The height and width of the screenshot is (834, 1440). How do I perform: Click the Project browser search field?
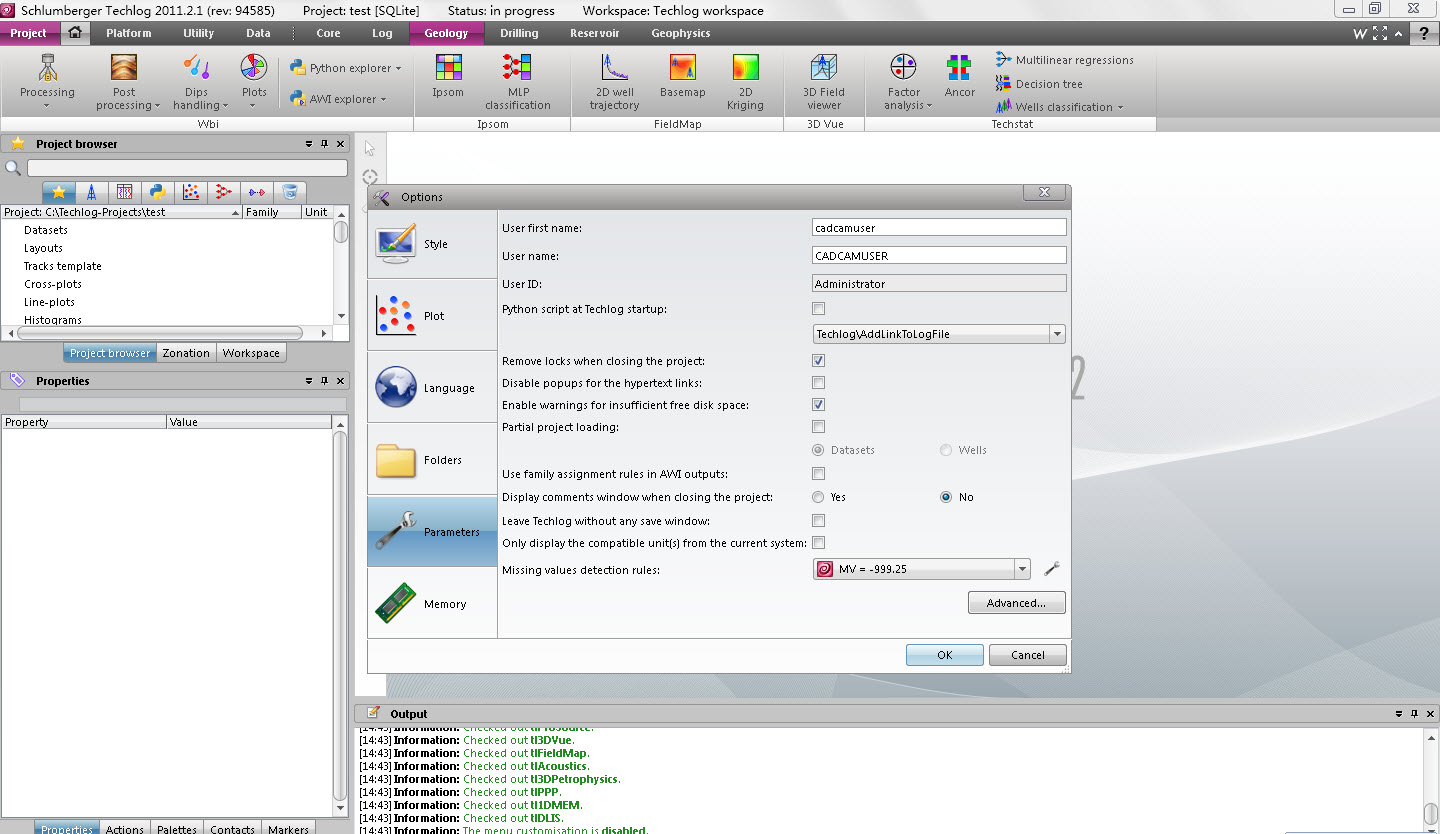[187, 168]
